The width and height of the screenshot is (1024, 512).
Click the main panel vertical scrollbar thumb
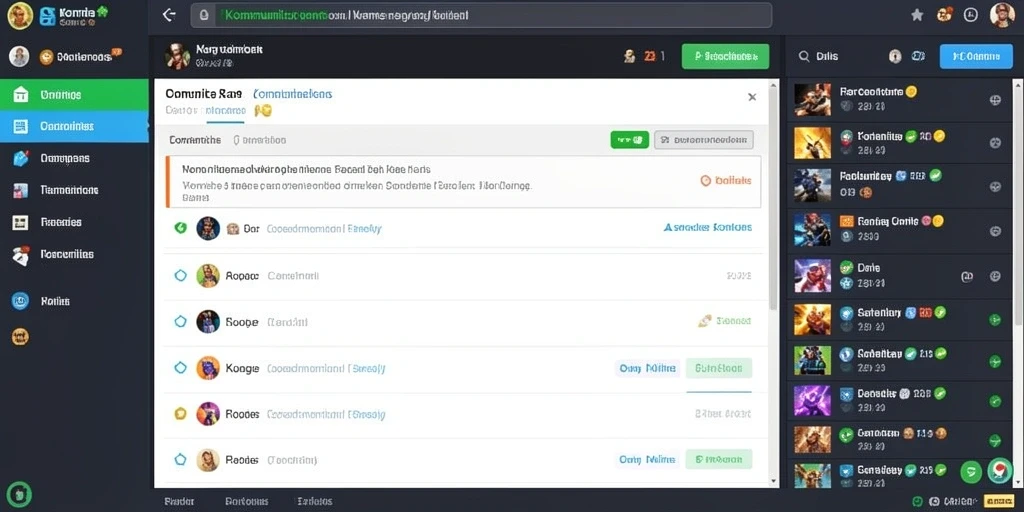[x=774, y=199]
